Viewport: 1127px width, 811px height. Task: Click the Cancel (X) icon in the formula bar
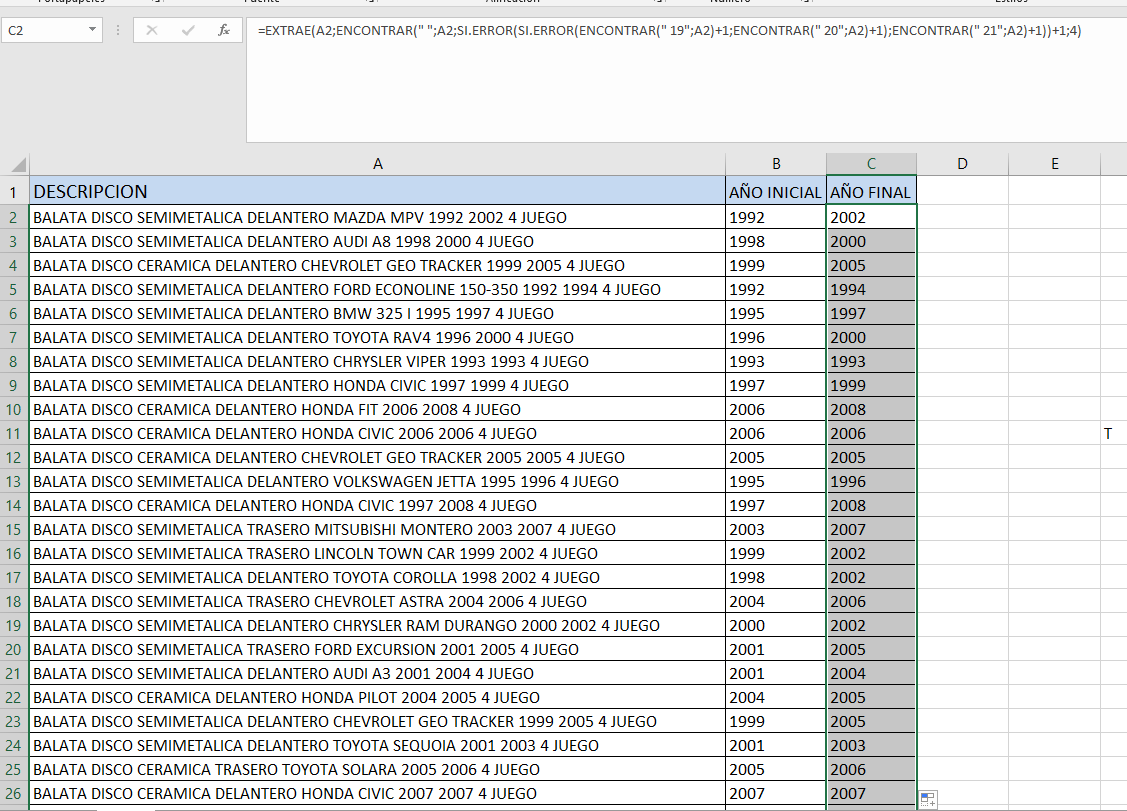point(152,30)
